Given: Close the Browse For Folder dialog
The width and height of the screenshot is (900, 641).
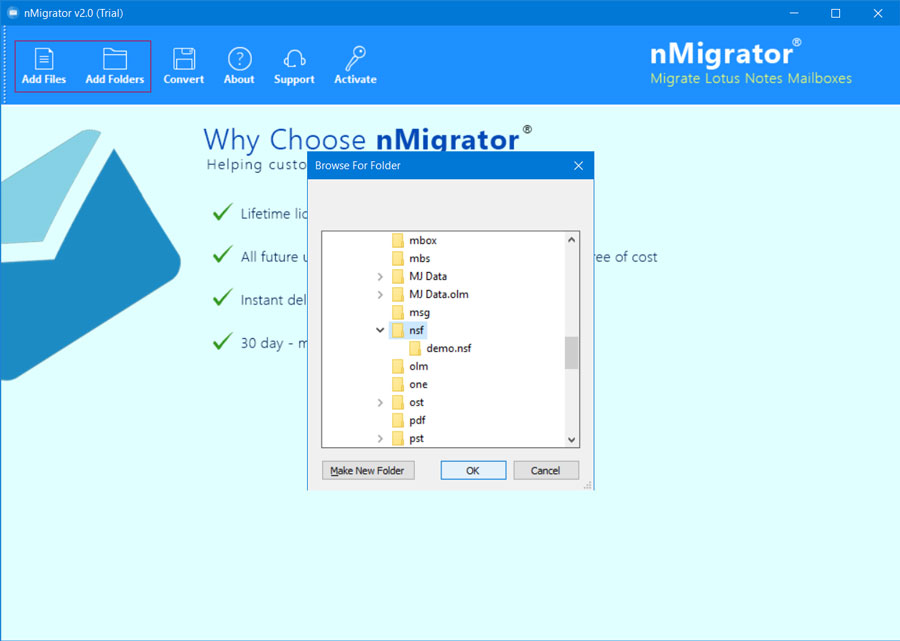Looking at the screenshot, I should (x=578, y=165).
